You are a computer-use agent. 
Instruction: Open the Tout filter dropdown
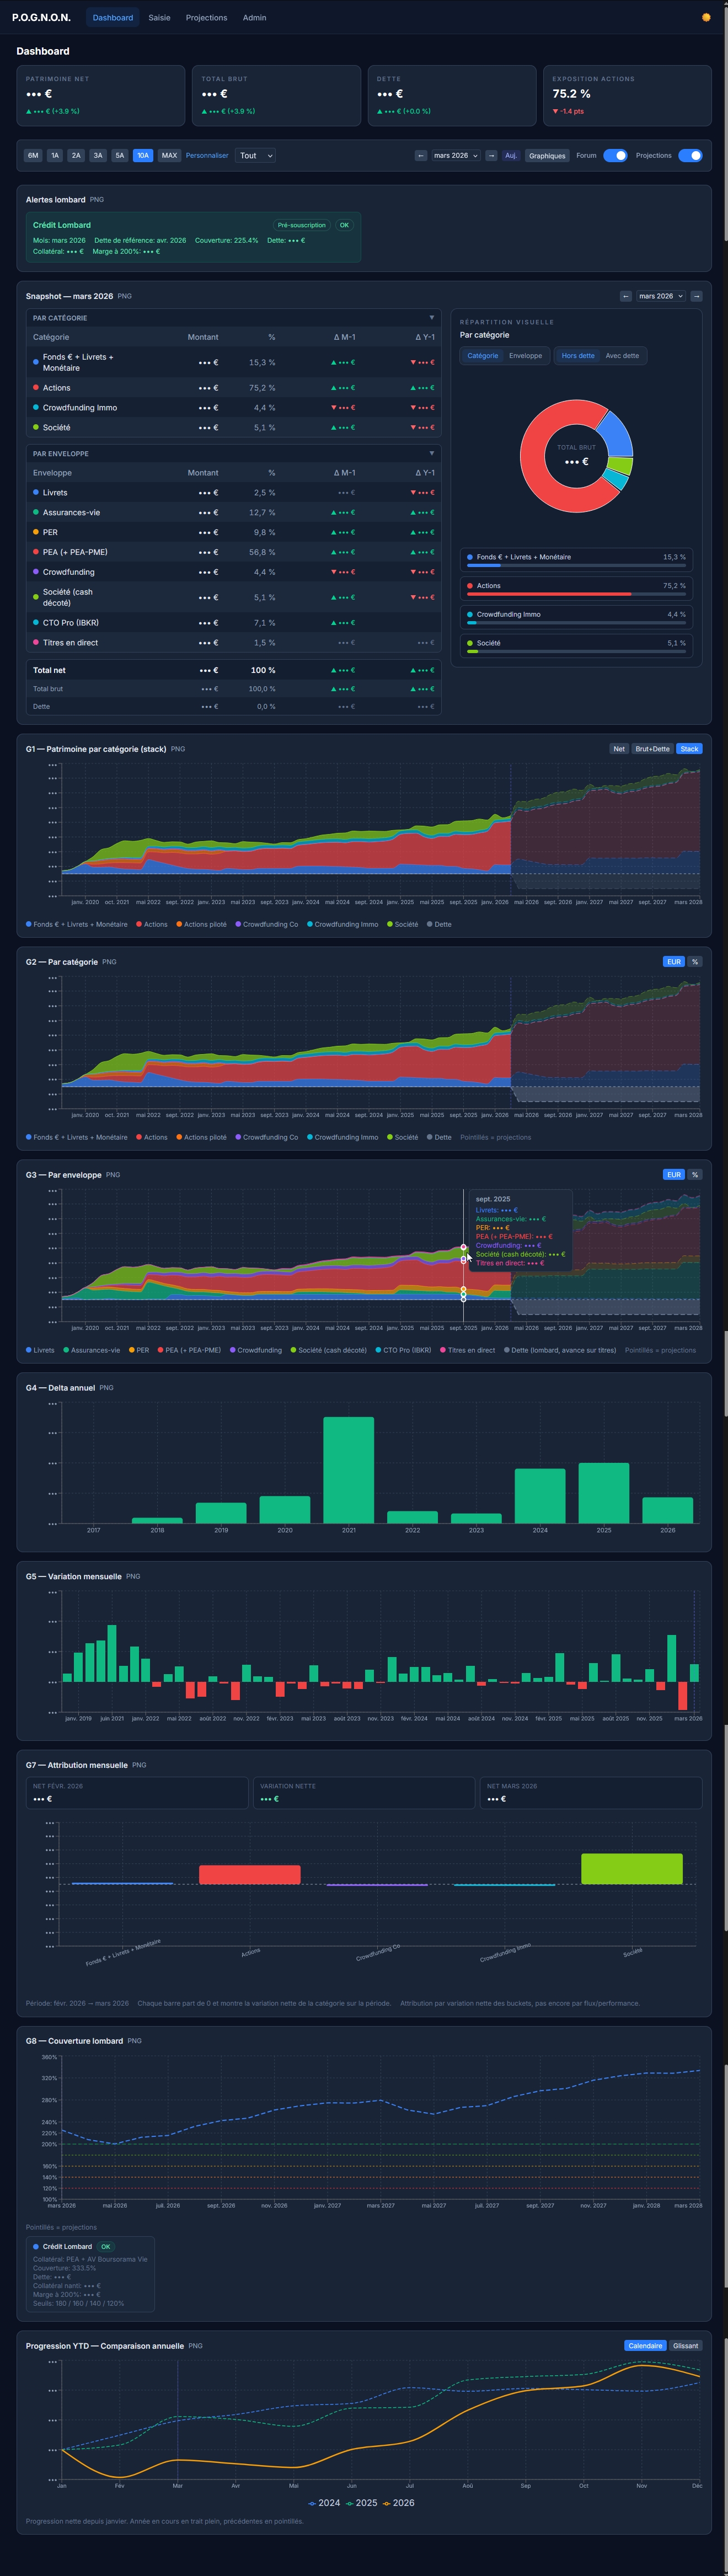coord(255,156)
